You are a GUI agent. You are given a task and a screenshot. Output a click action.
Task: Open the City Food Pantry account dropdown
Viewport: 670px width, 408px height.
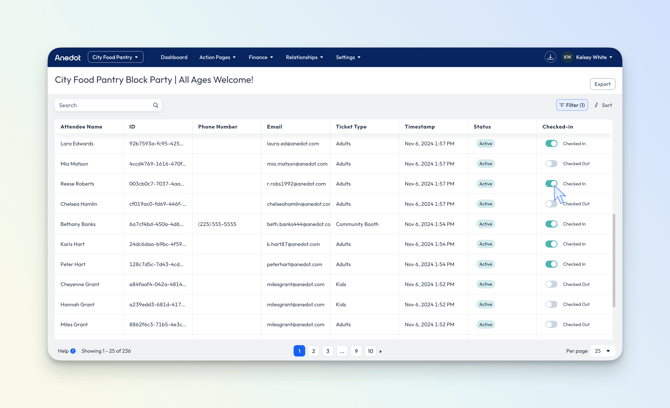[x=116, y=57]
